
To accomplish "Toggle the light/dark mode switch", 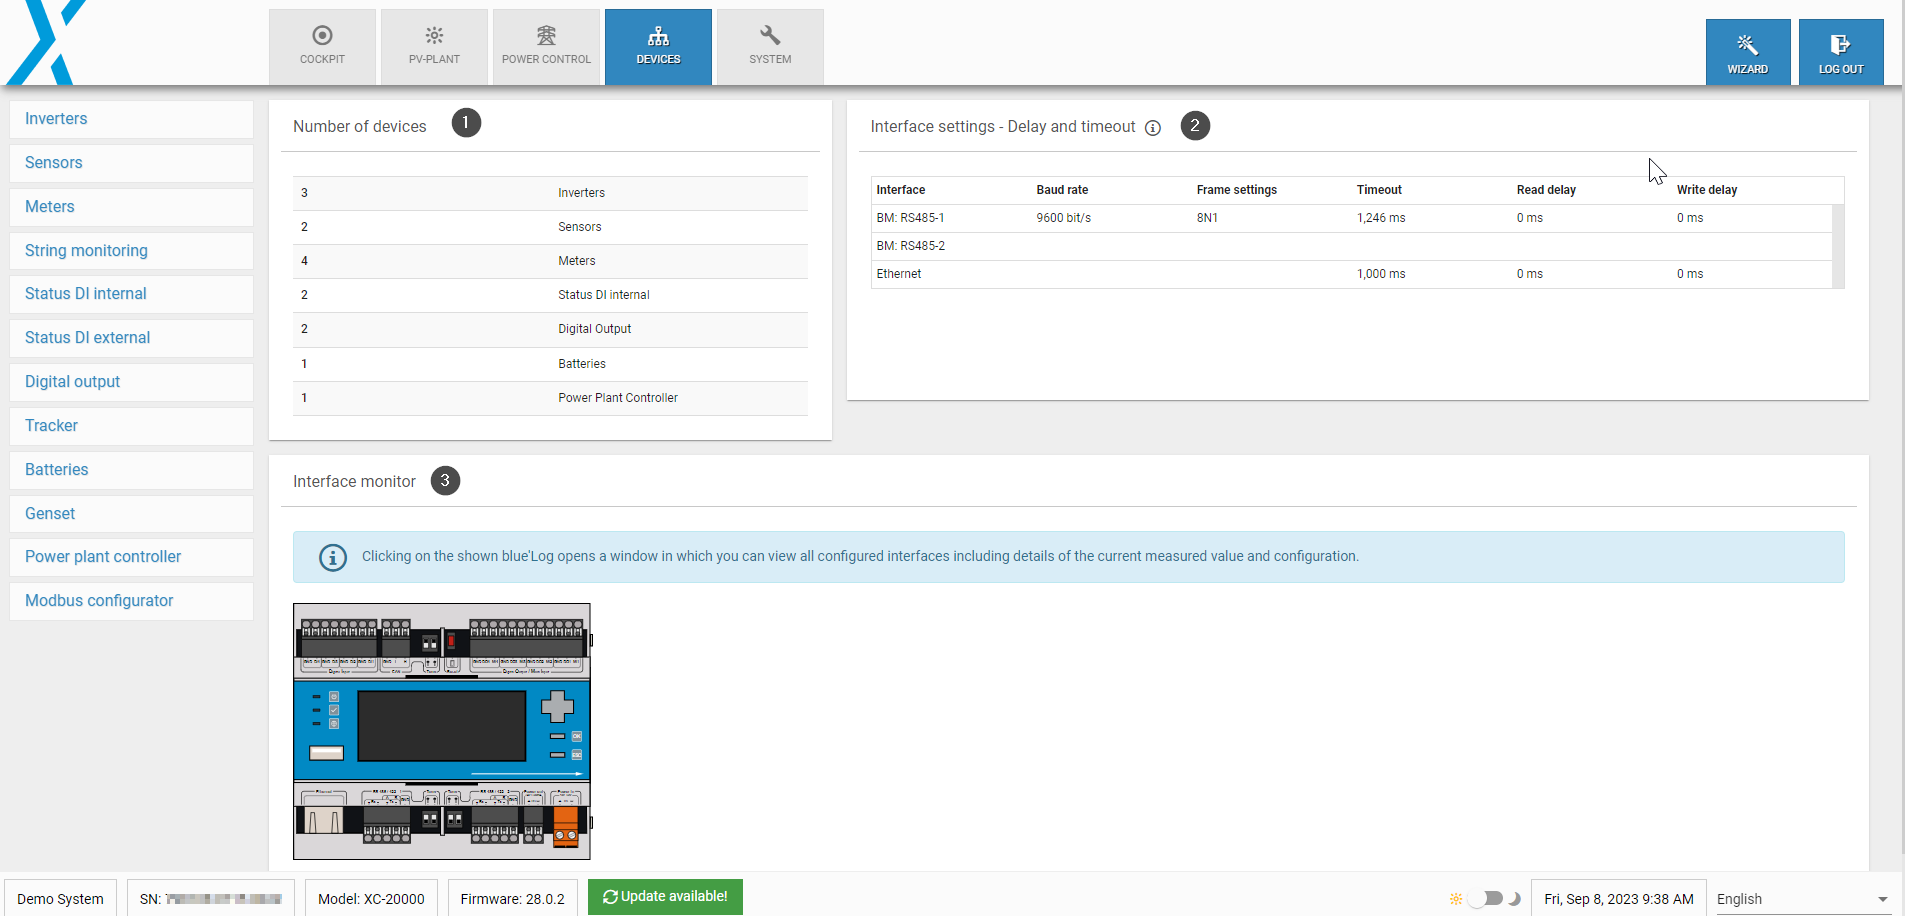I will 1485,898.
